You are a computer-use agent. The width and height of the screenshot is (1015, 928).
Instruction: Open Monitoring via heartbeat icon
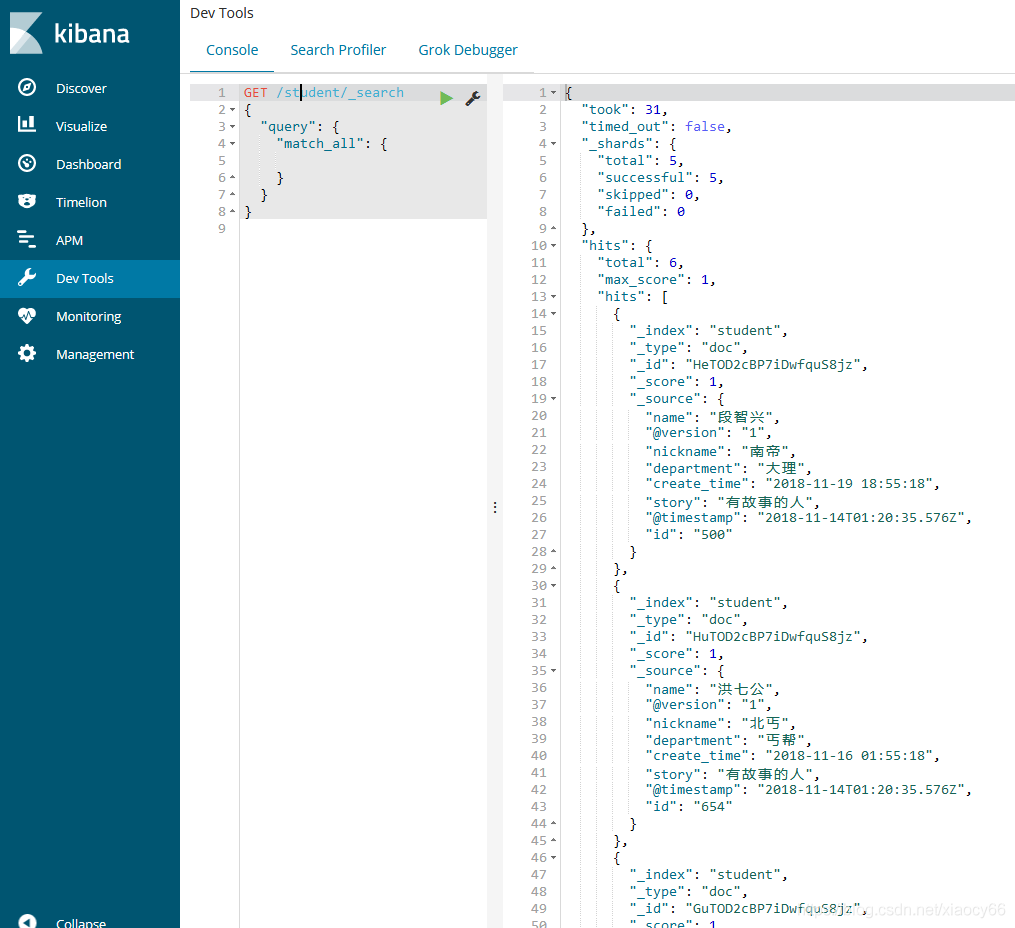(27, 316)
